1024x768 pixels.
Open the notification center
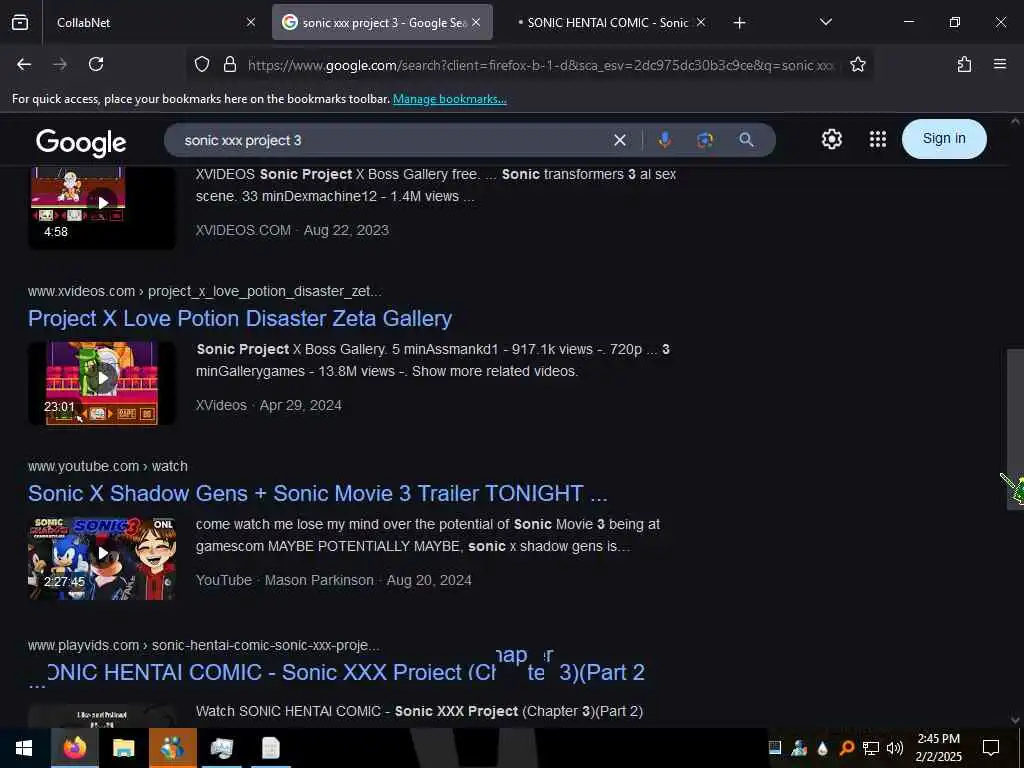tap(991, 748)
